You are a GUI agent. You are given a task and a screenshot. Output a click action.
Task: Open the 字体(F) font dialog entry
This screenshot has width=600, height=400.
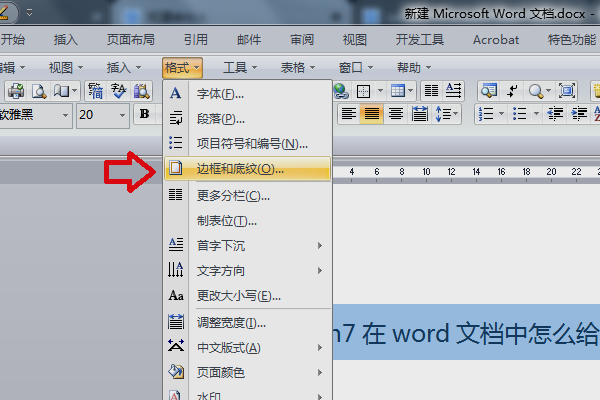(247, 94)
